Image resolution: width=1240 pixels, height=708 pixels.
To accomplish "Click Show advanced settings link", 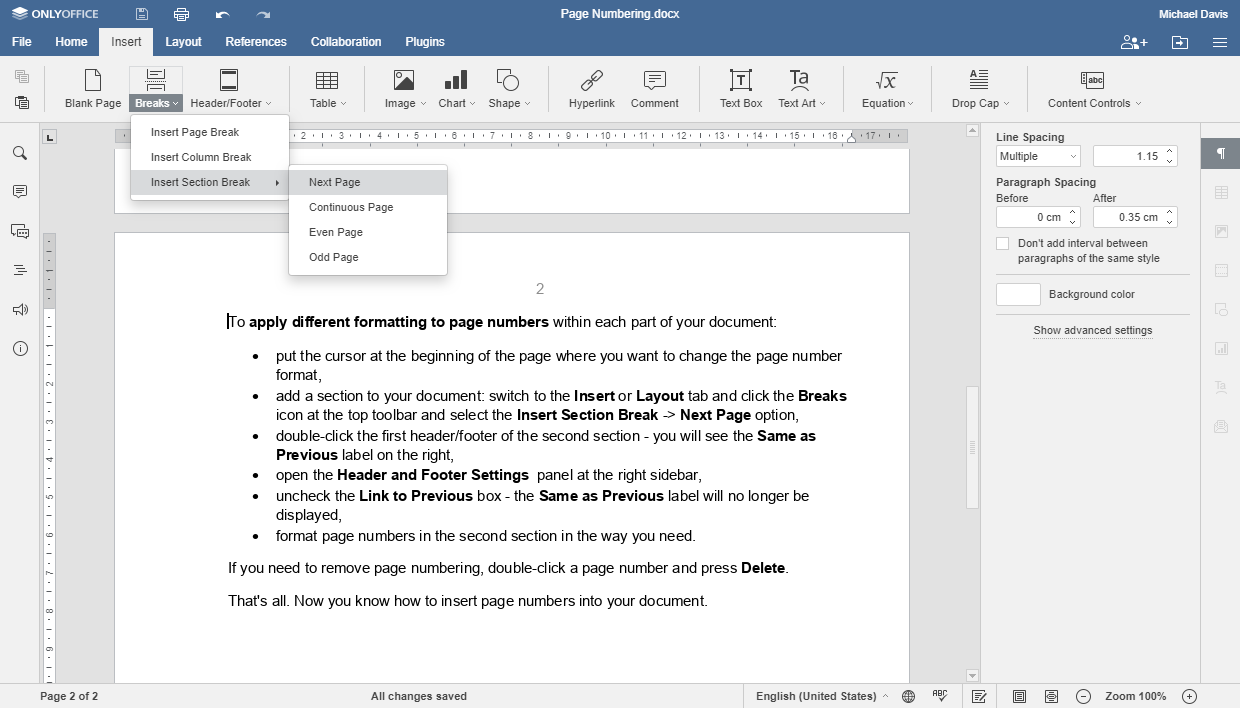I will click(x=1093, y=330).
